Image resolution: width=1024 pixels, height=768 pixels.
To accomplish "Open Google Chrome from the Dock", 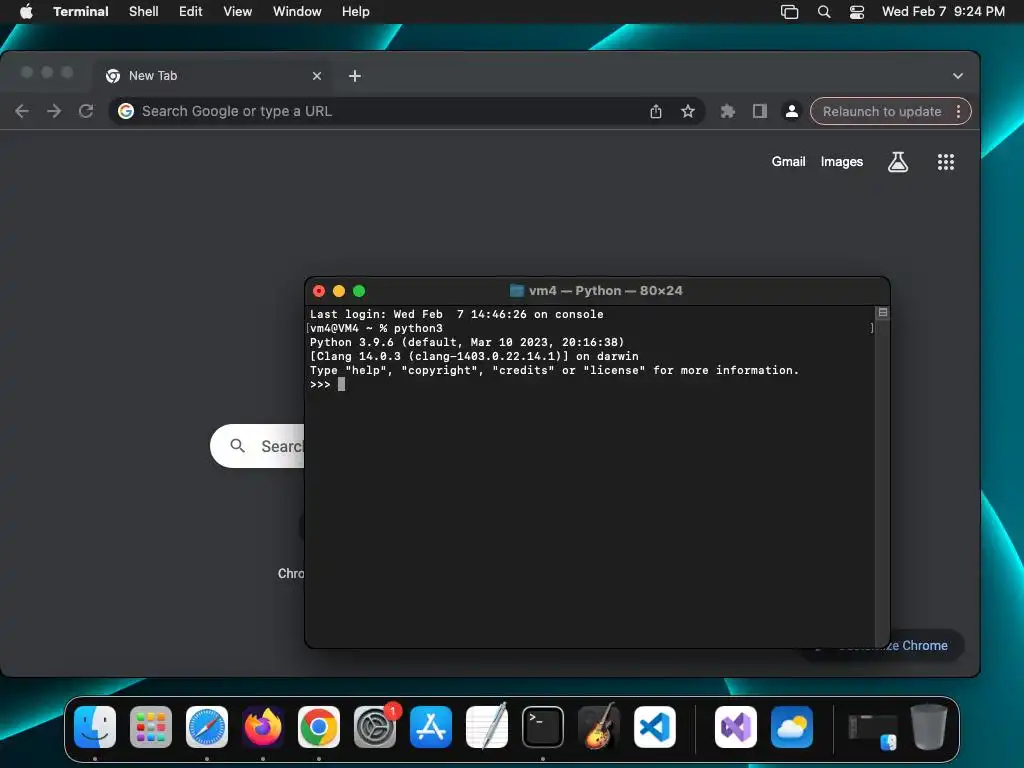I will point(319,727).
